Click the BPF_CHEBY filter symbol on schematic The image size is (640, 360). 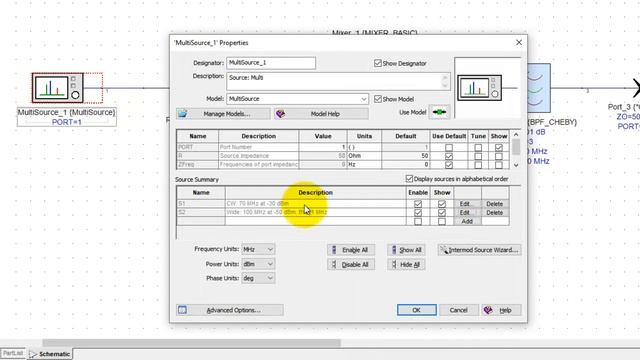click(539, 88)
